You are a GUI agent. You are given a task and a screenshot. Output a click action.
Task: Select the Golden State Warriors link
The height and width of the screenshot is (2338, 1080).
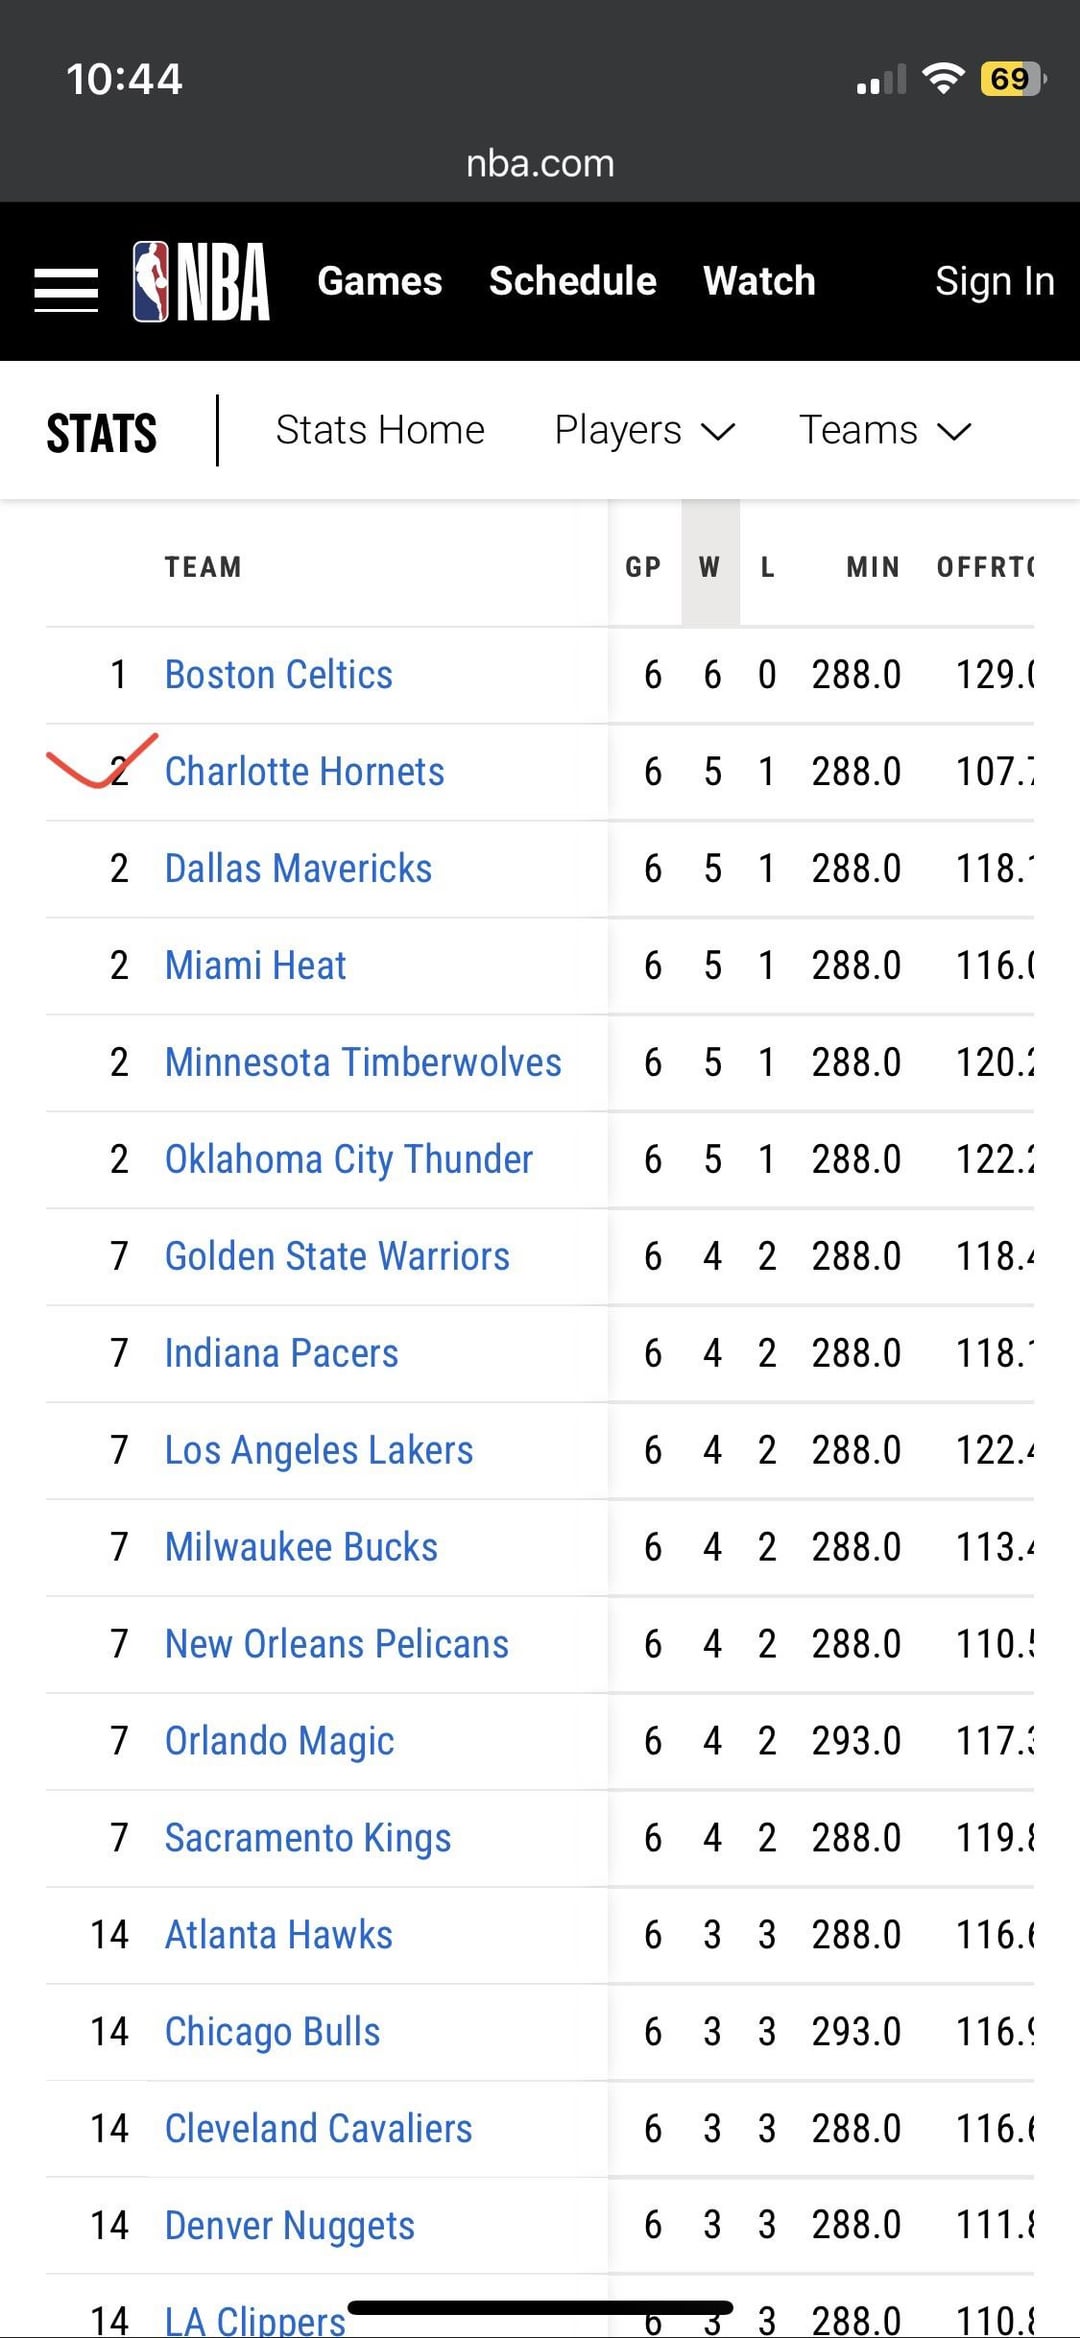pos(337,1256)
